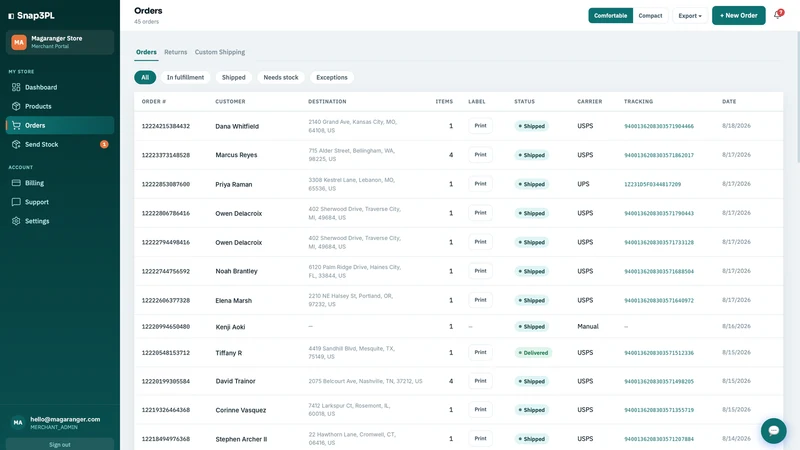Print label for Dana Whitfield order
800x450 pixels.
coord(480,126)
